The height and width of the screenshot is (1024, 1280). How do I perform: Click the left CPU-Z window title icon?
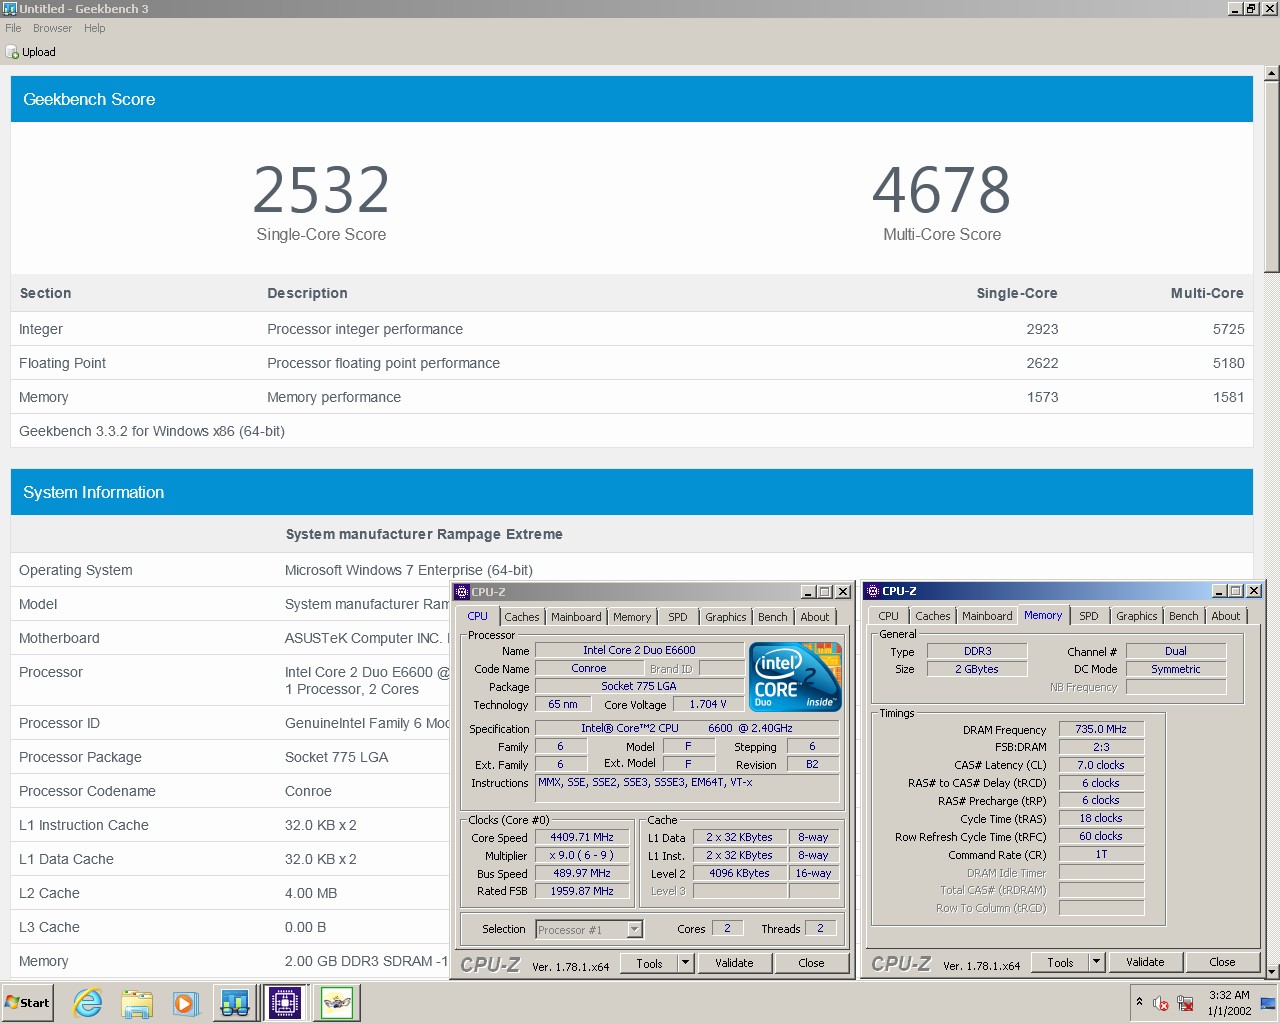click(x=462, y=592)
